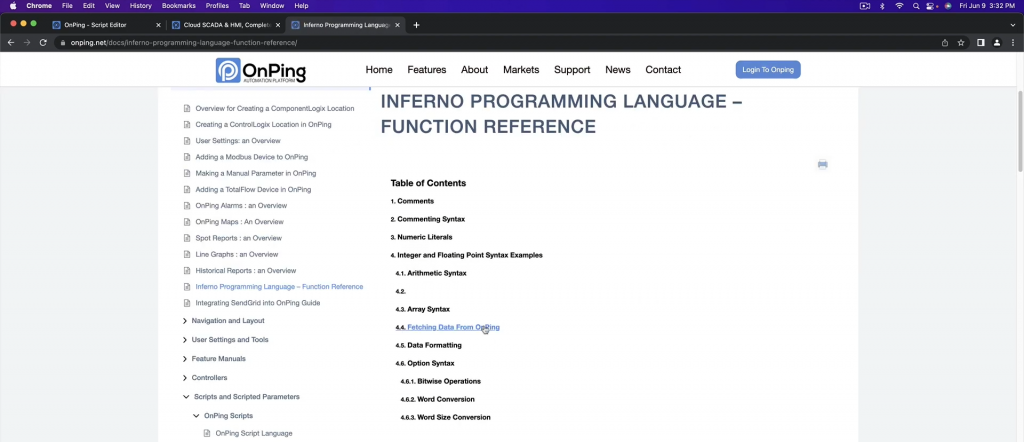Open the News navigation link
The height and width of the screenshot is (442, 1024).
tap(618, 70)
